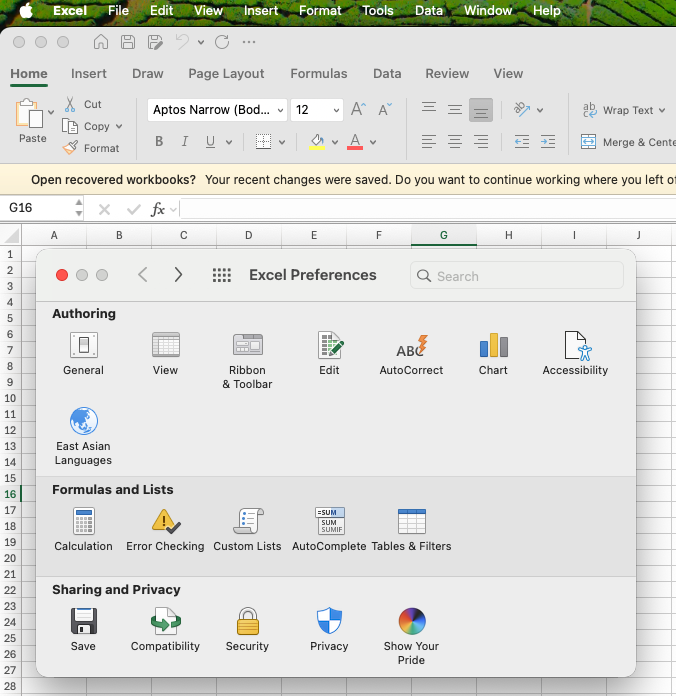Image resolution: width=676 pixels, height=696 pixels.
Task: Expand the font name dropdown
Action: click(279, 110)
